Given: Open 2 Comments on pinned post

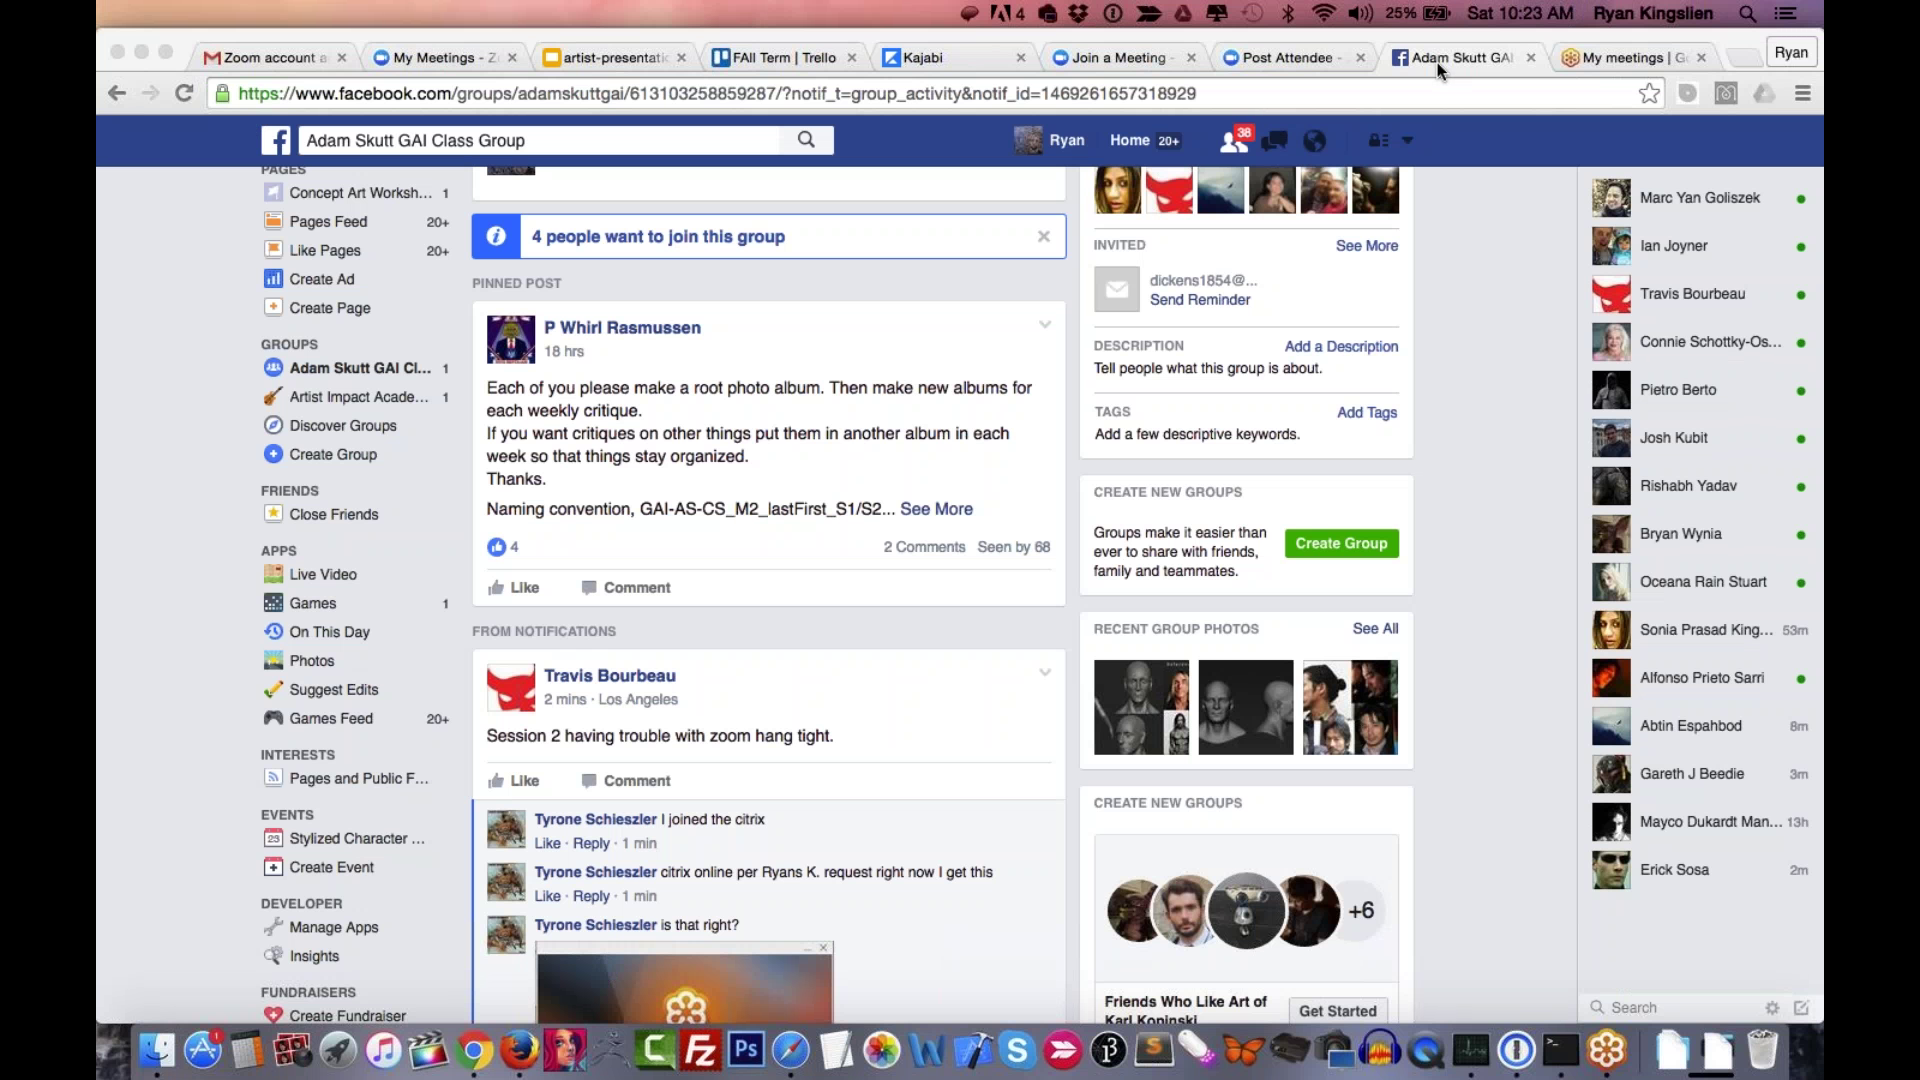Looking at the screenshot, I should (924, 547).
